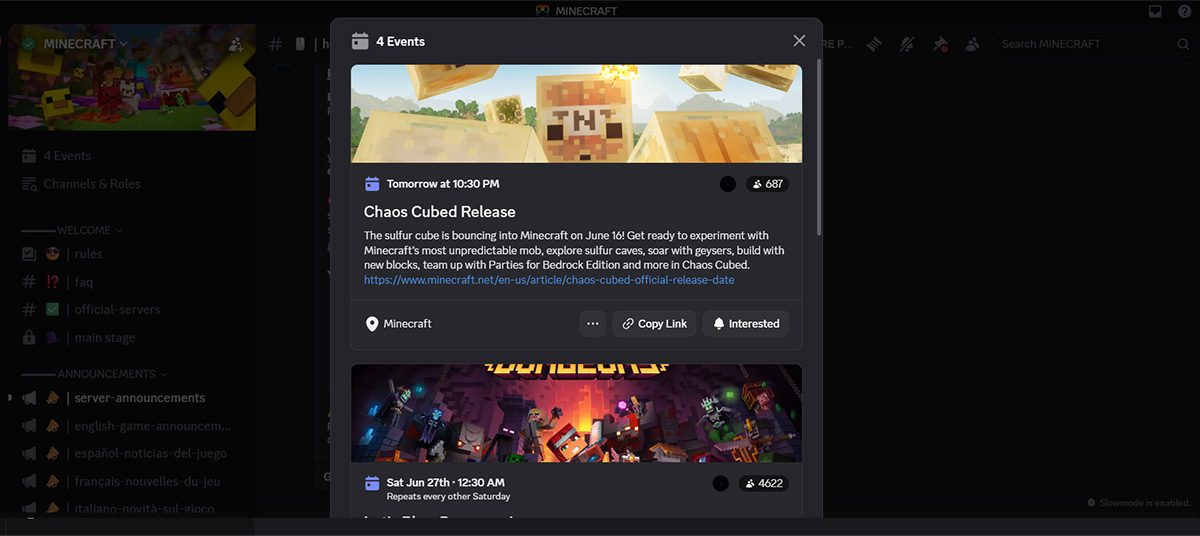1200x536 pixels.
Task: Click creator avatar beside 4622 badge
Action: (721, 484)
